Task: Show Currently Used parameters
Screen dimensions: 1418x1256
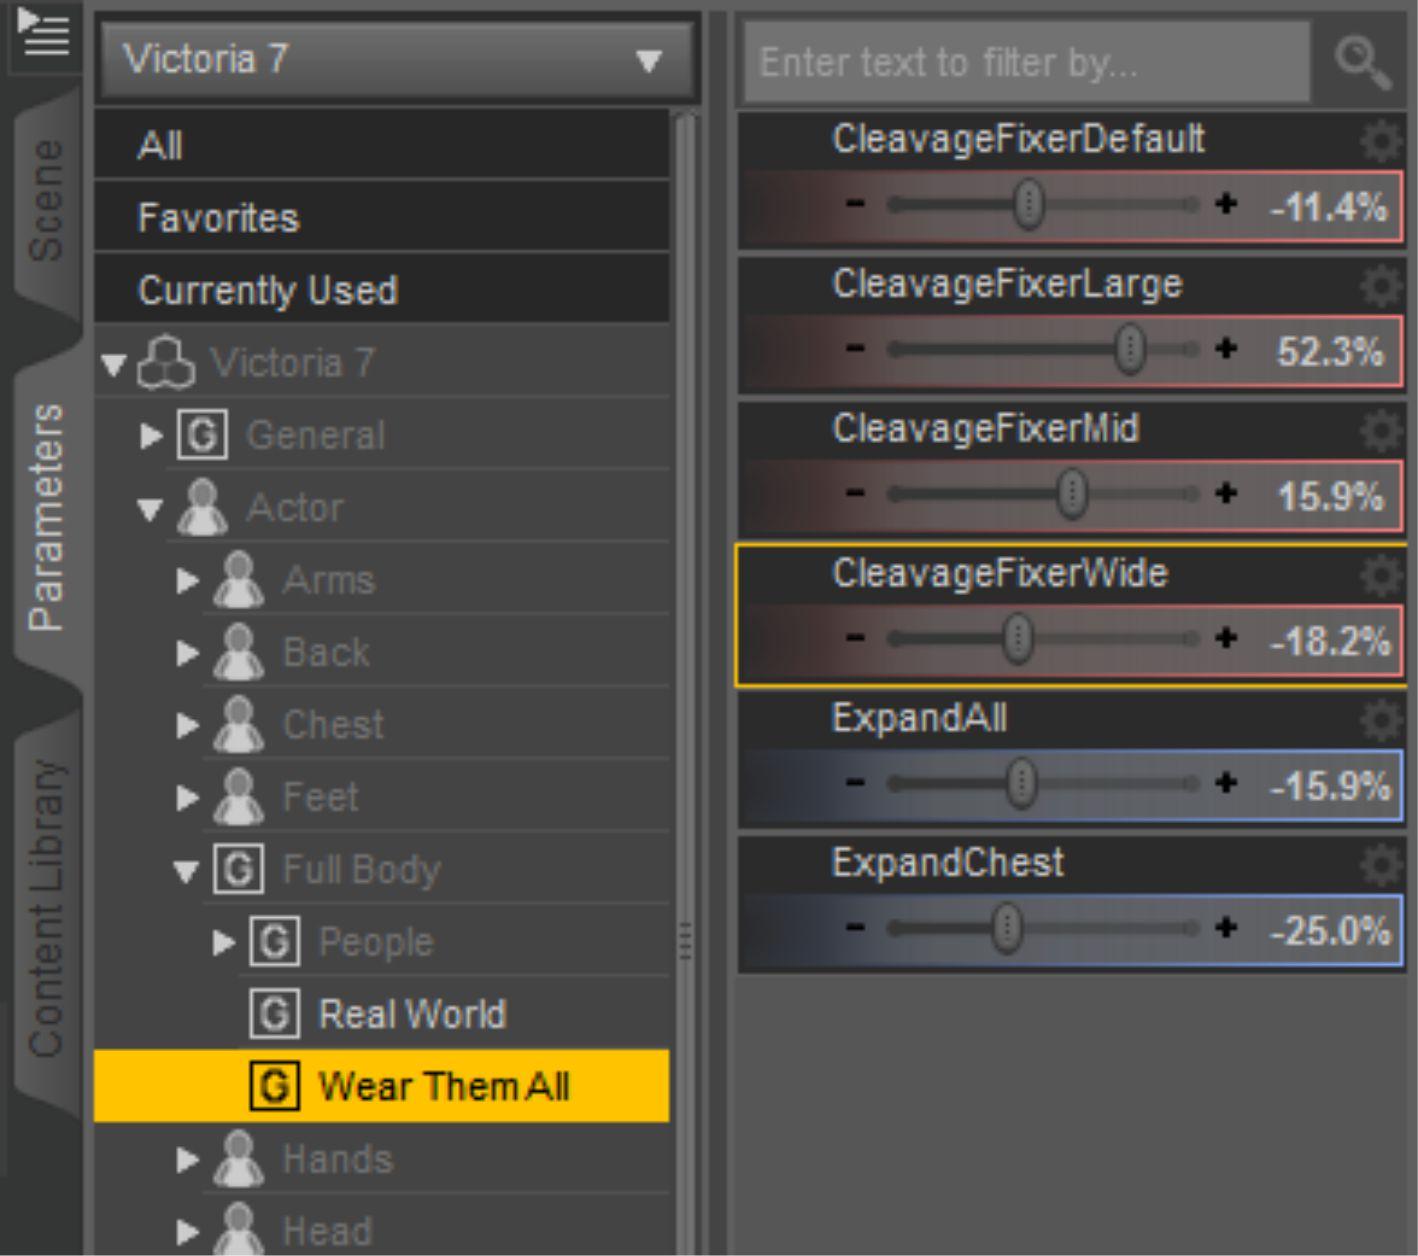Action: click(x=268, y=290)
